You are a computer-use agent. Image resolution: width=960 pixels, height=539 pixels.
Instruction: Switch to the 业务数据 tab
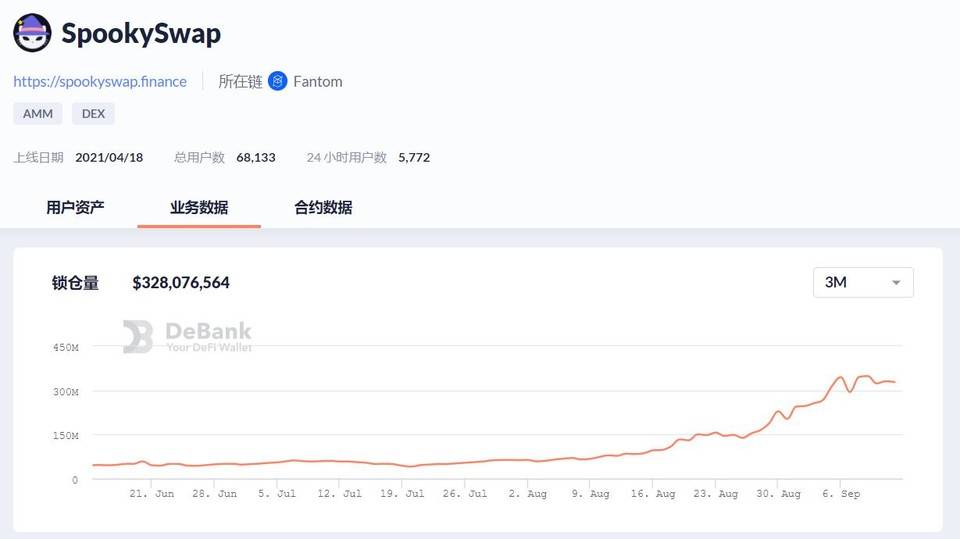pos(199,207)
